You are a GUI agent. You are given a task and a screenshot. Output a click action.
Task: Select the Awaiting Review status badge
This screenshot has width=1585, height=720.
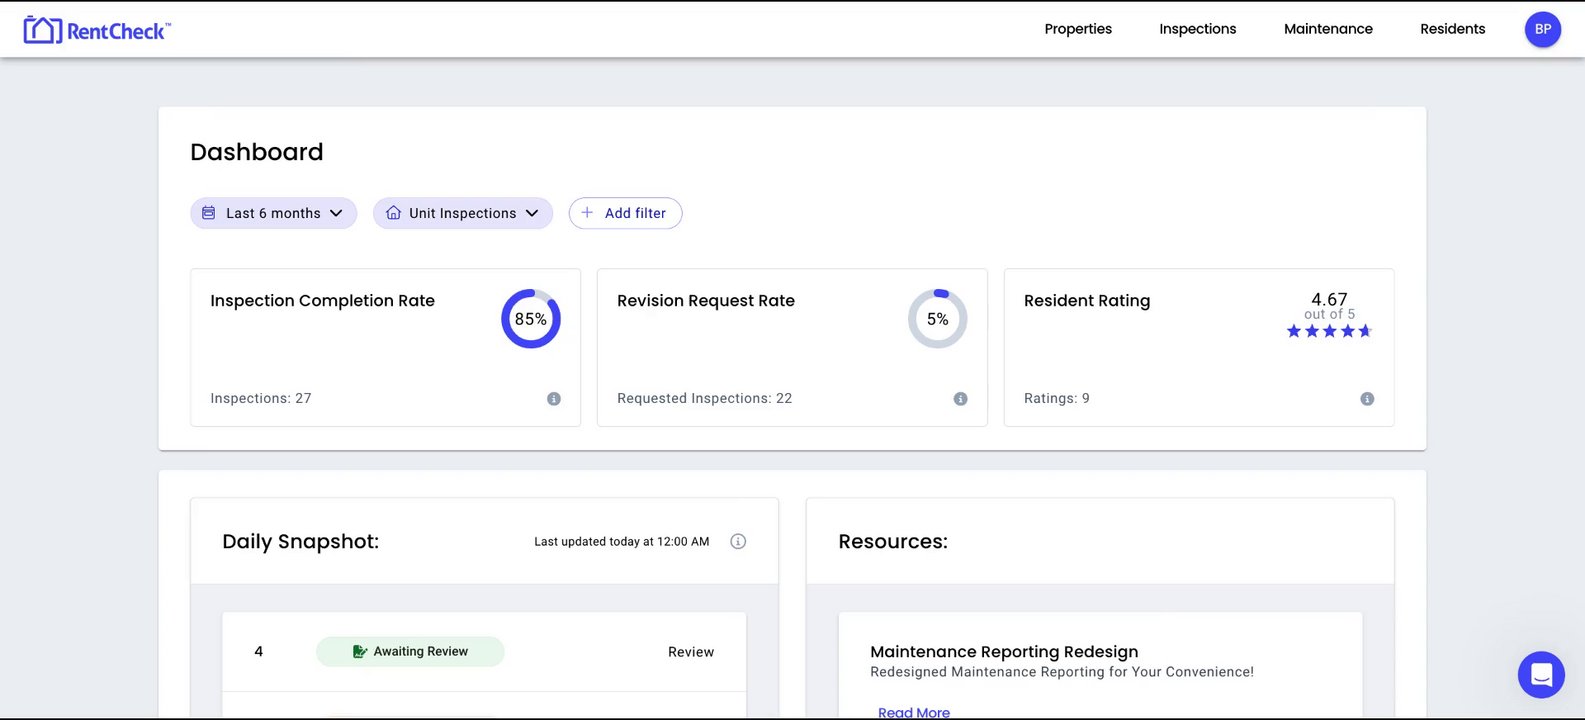[410, 652]
